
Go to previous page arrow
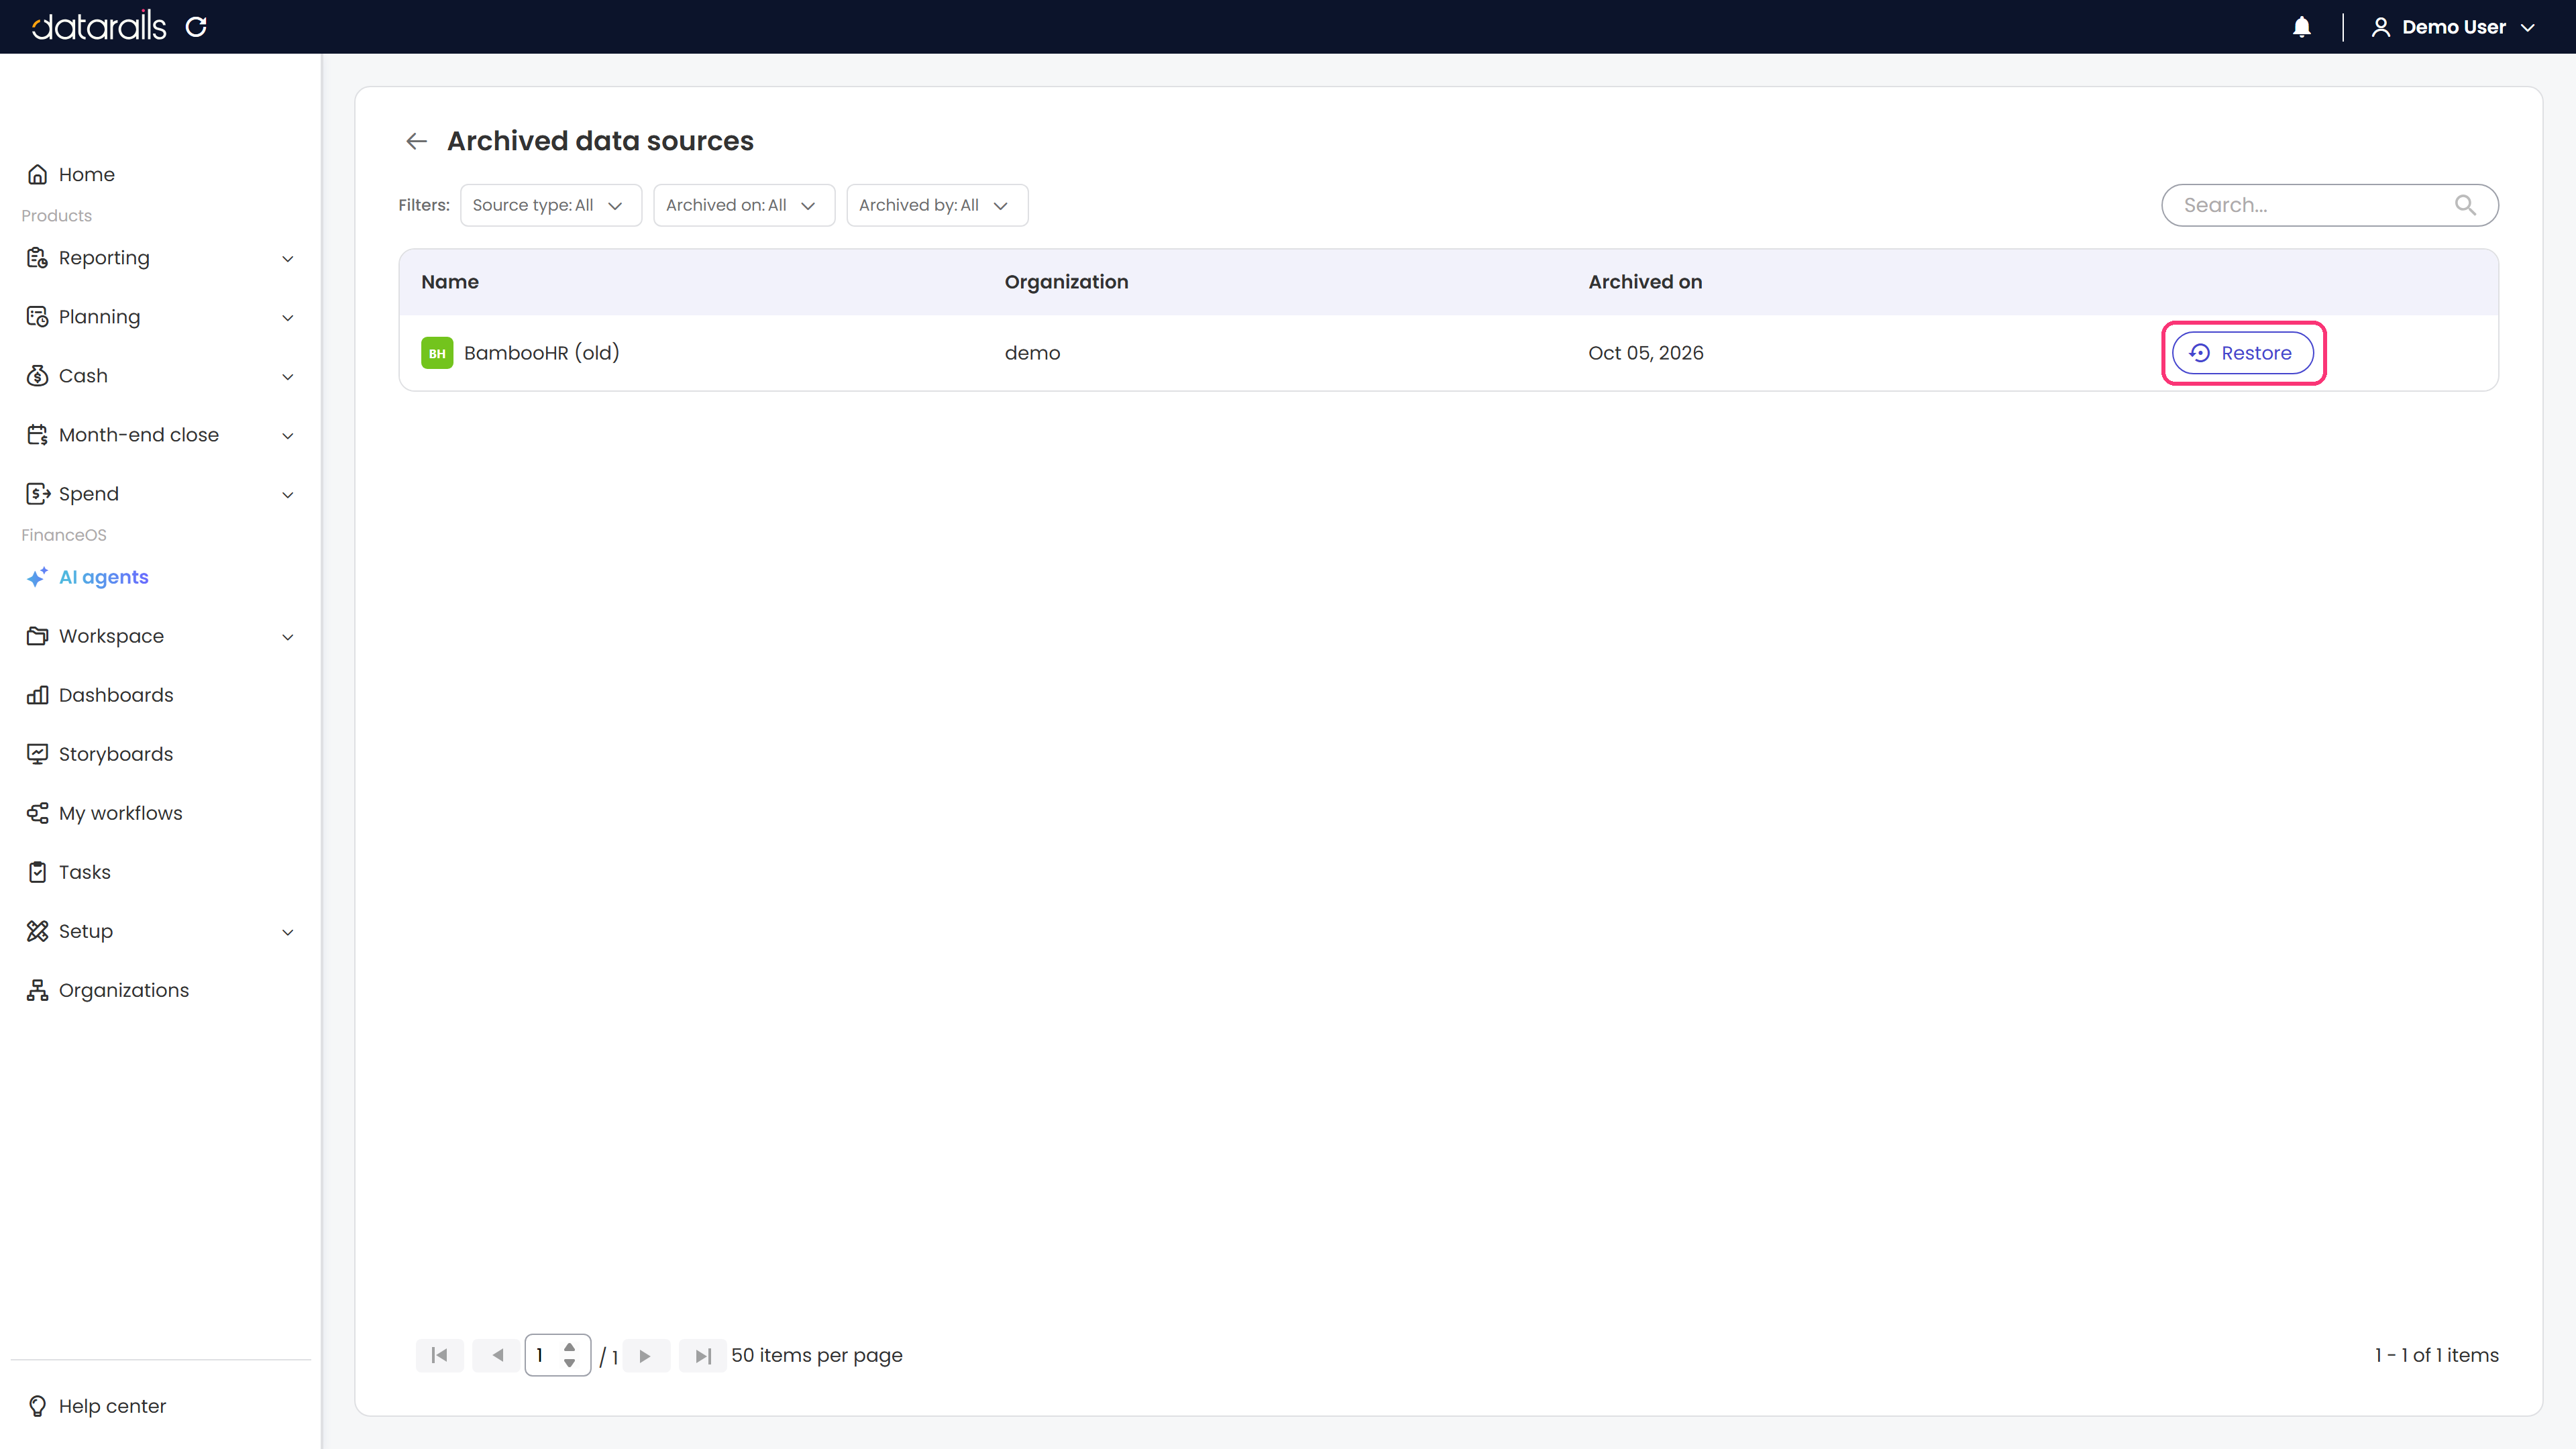(x=497, y=1356)
